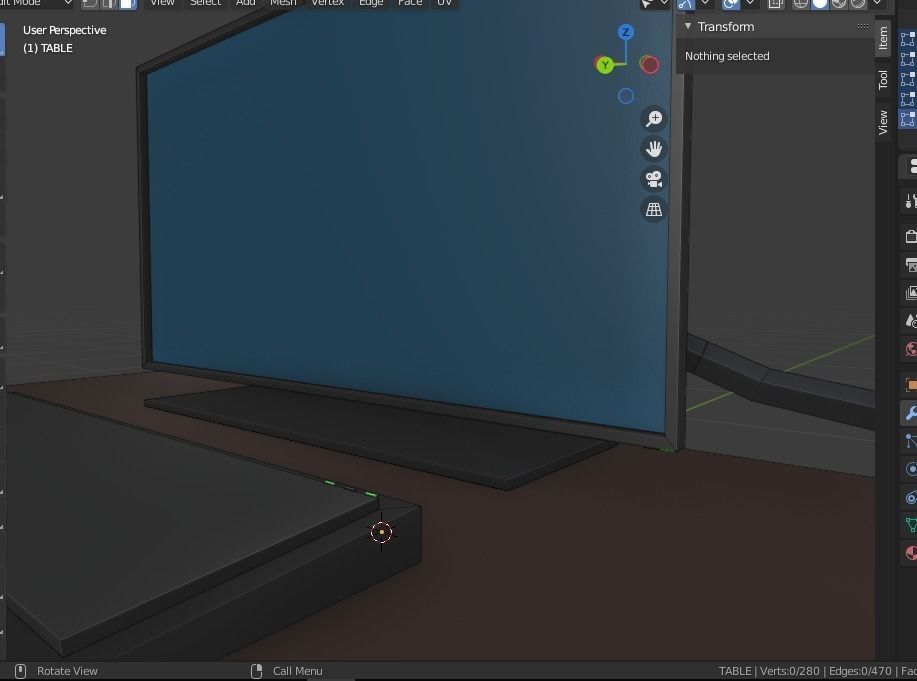This screenshot has width=917, height=681.
Task: Open gizmo options dropdown arrow
Action: (705, 4)
